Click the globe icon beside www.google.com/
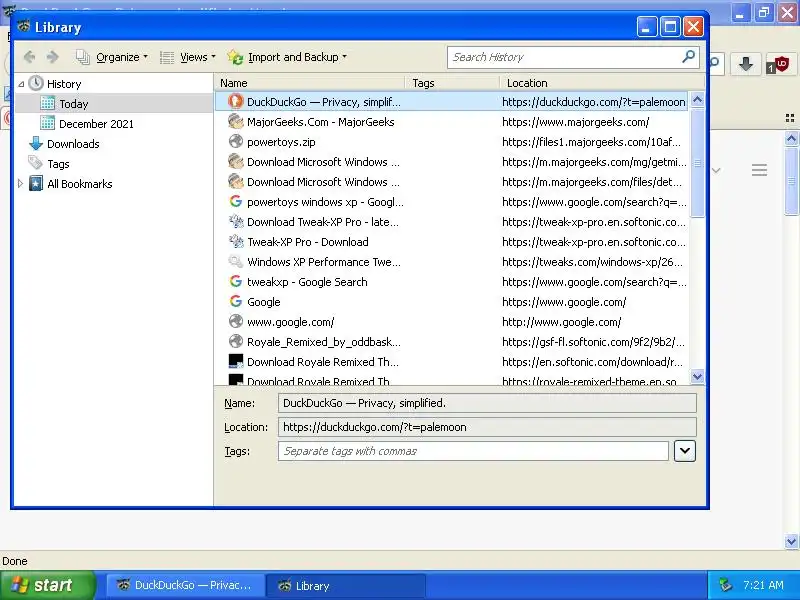 [x=235, y=321]
